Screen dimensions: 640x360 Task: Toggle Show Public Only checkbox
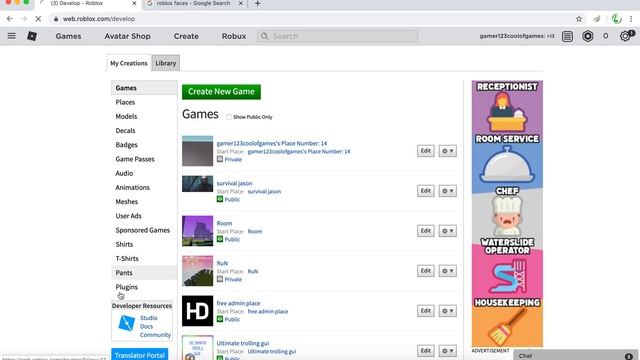229,117
